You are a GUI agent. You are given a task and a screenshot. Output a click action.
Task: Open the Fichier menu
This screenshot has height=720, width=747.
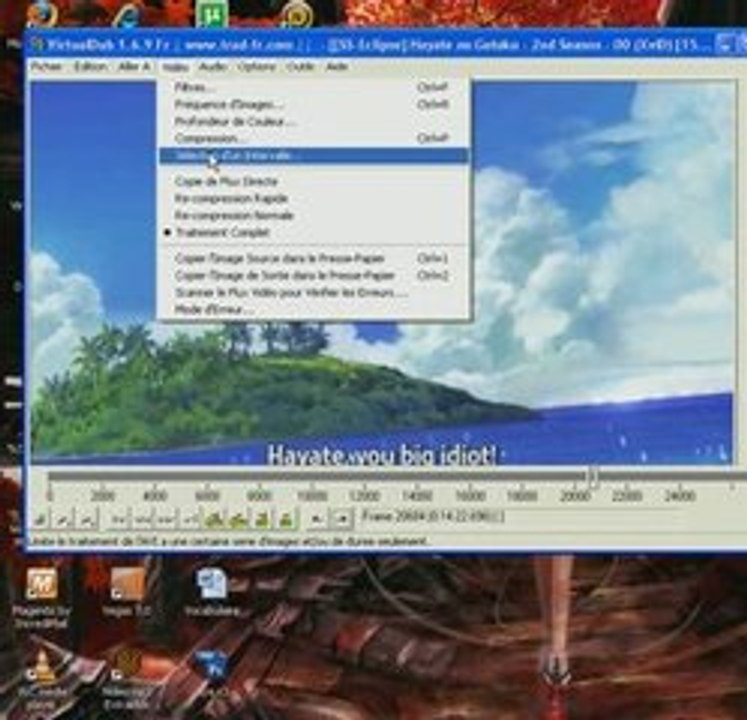tap(46, 67)
